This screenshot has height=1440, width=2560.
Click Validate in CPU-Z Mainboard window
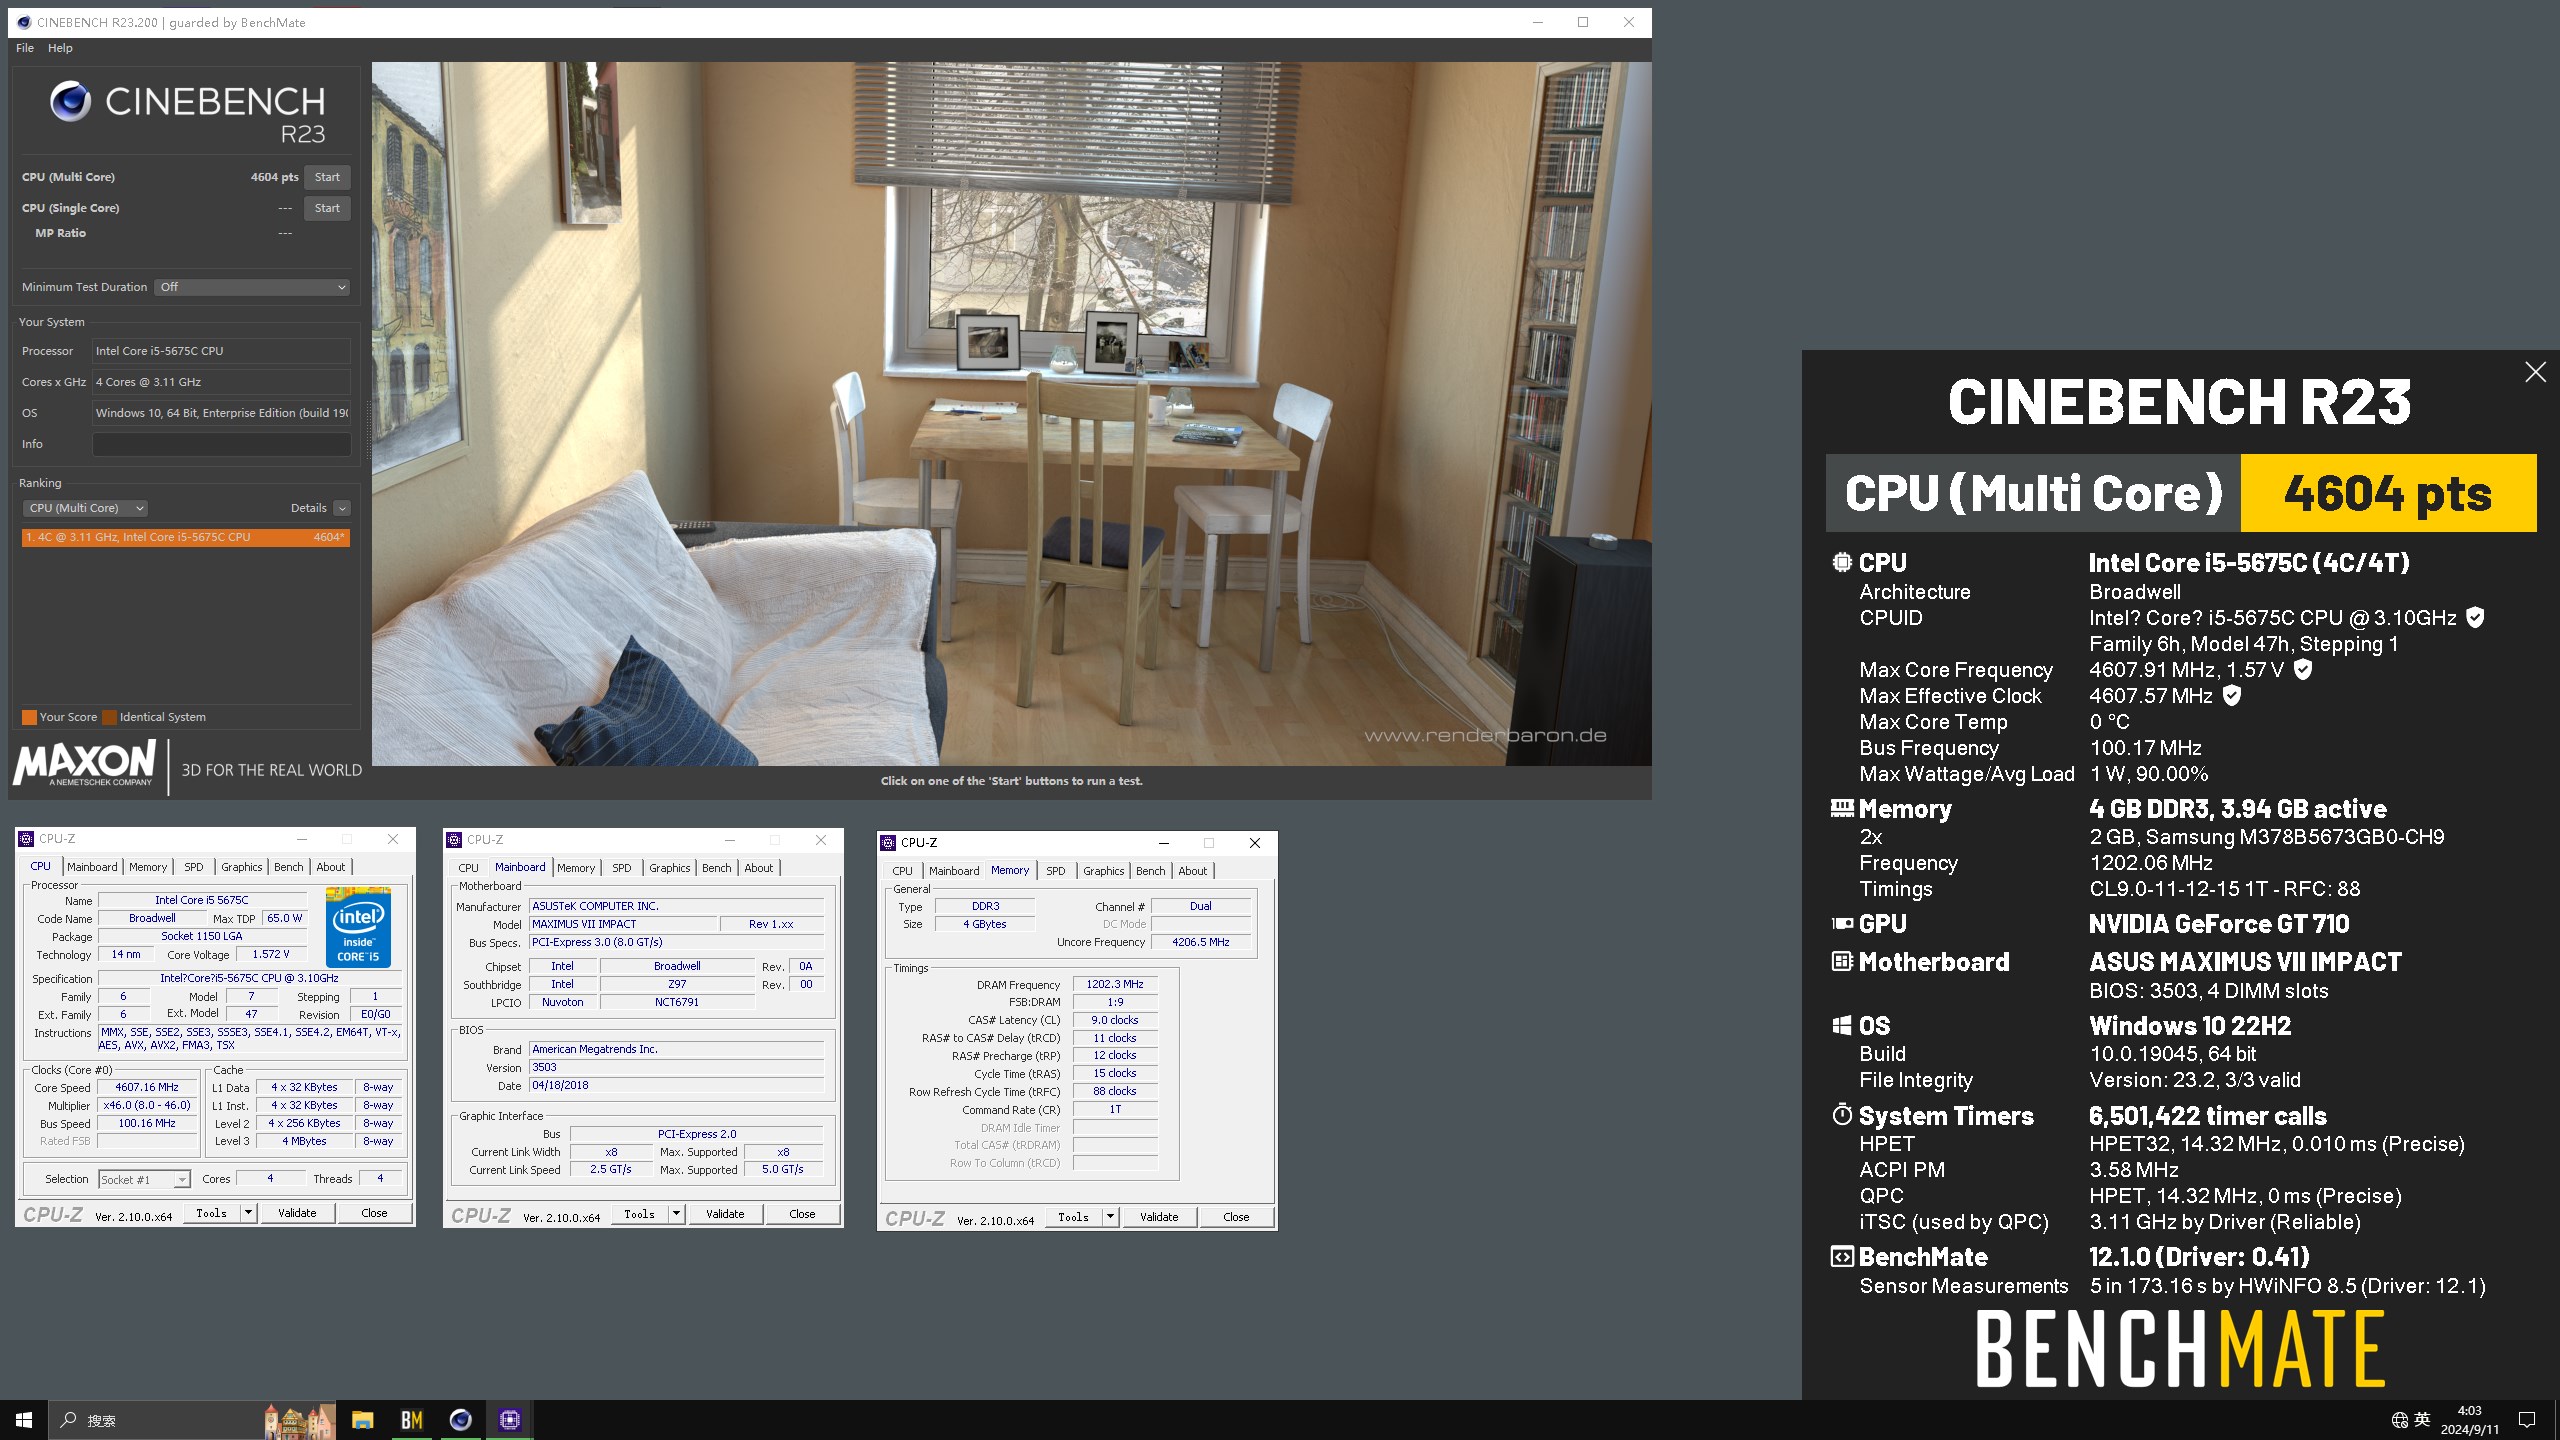pos(725,1214)
